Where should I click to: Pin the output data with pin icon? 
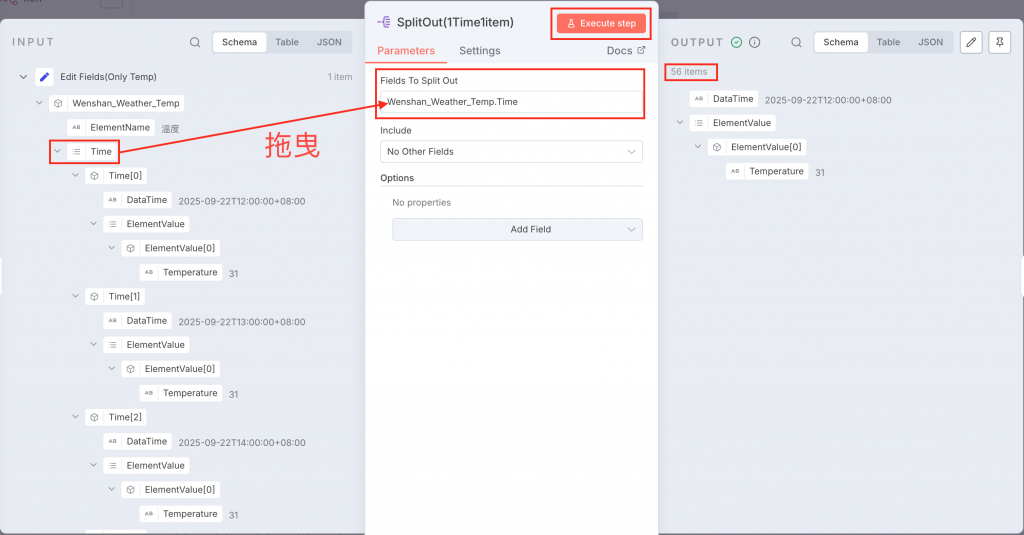click(999, 42)
